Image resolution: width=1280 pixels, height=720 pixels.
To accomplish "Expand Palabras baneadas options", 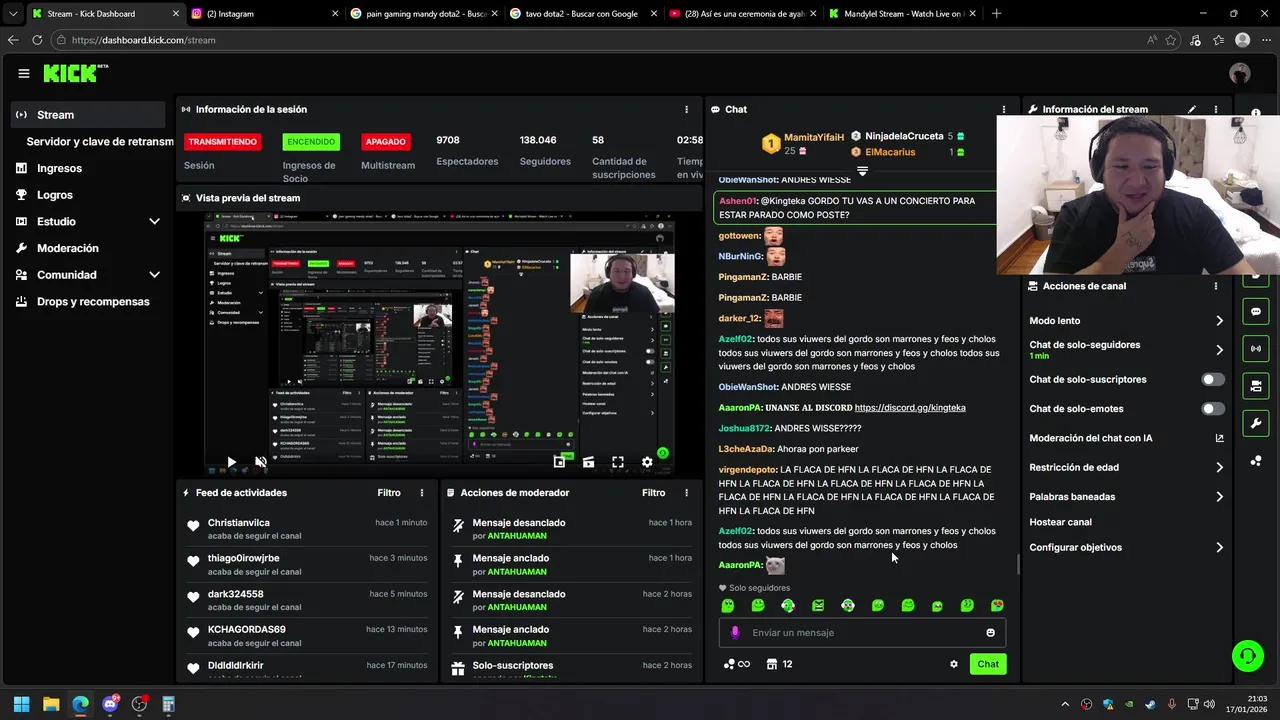I will point(1219,496).
